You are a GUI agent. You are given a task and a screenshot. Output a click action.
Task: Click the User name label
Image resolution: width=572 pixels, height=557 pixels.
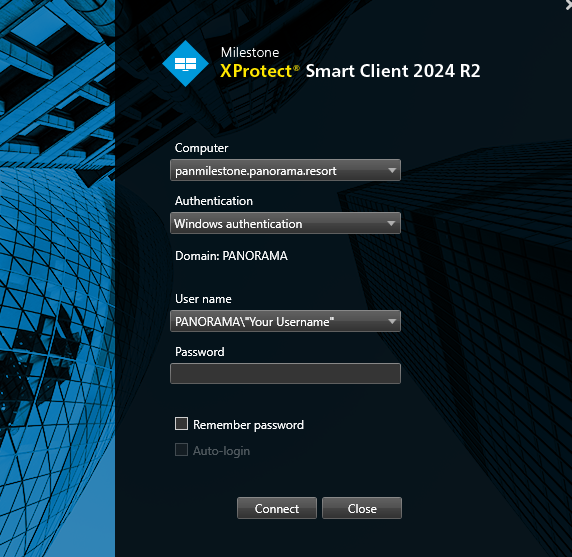click(x=203, y=299)
